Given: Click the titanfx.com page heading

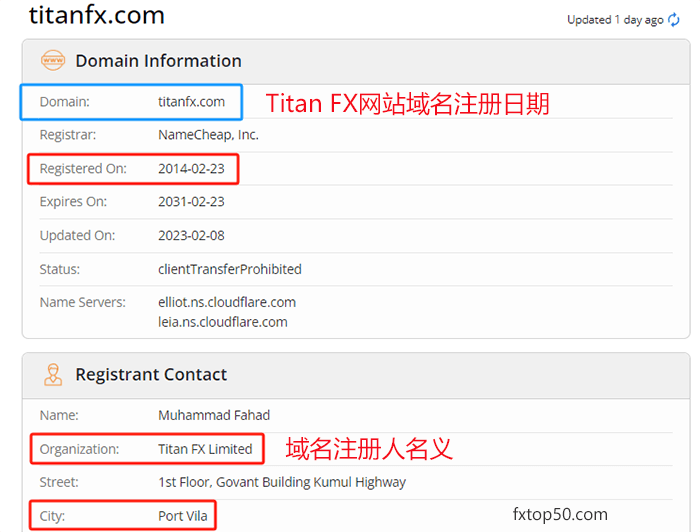Looking at the screenshot, I should pos(97,15).
